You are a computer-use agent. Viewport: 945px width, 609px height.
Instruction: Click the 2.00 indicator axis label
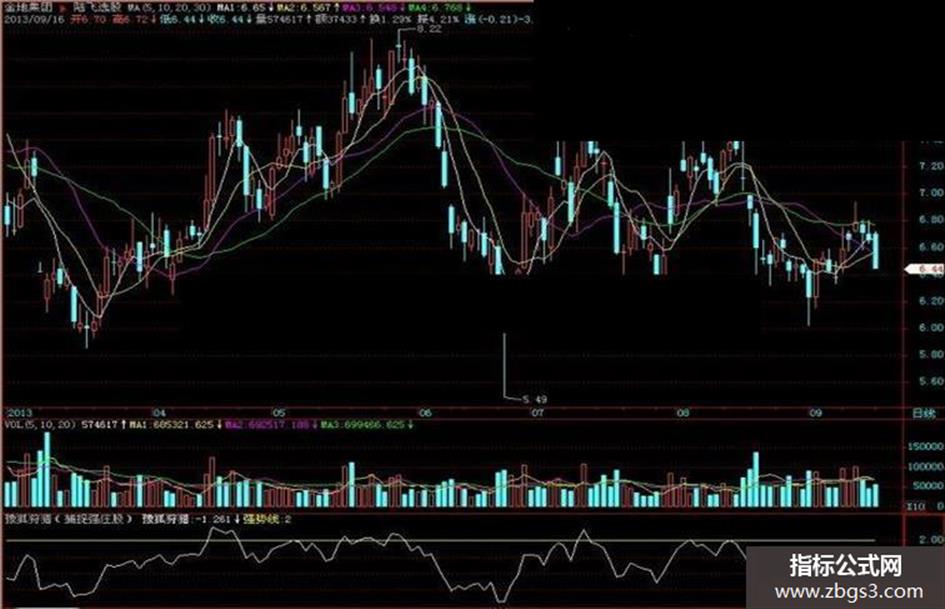(x=932, y=539)
